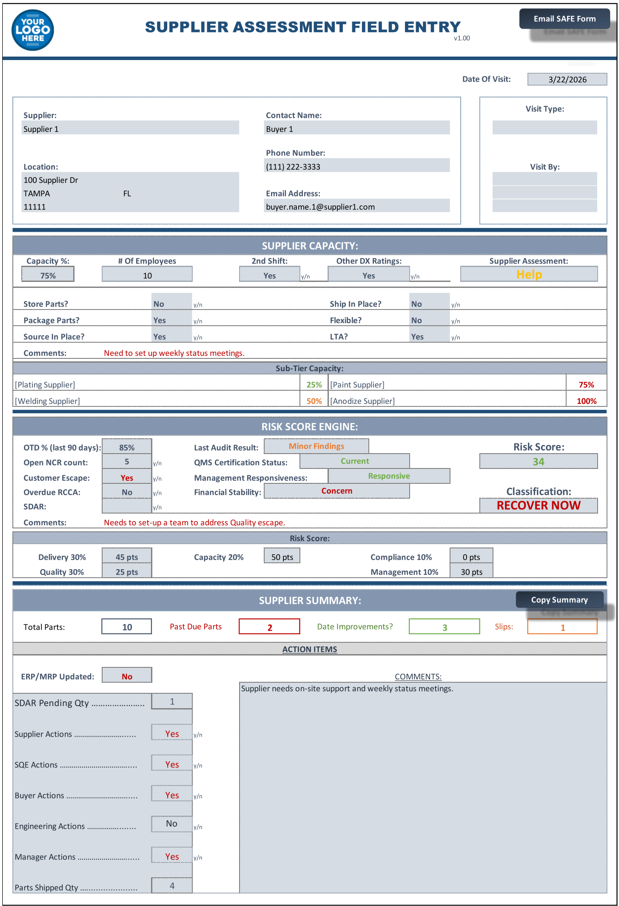Open the QMS Certification Status dropdown
This screenshot has width=619, height=906.
(x=354, y=461)
